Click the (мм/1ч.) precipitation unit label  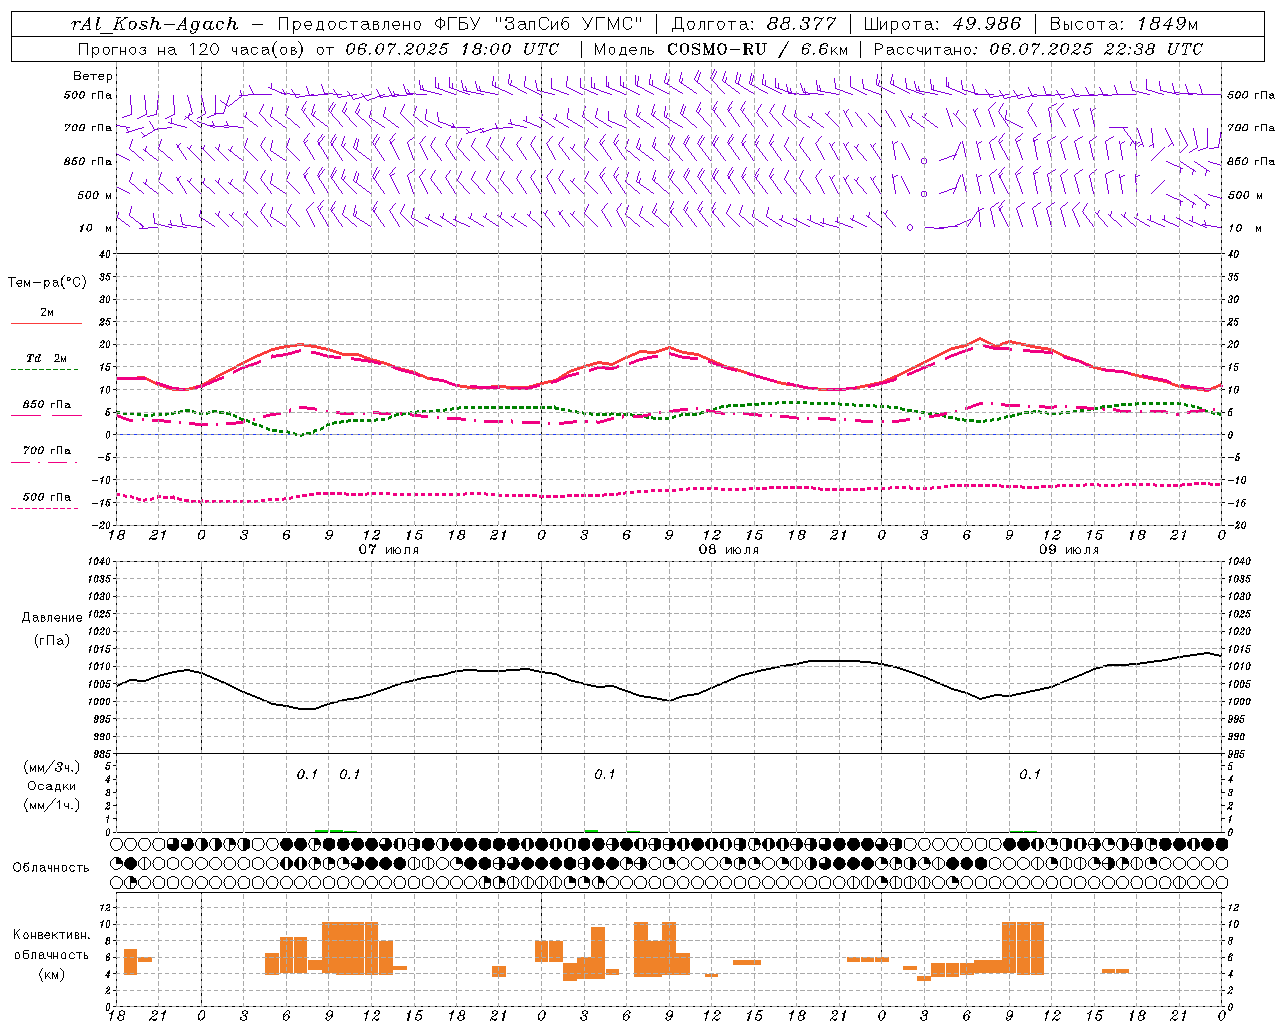point(53,805)
